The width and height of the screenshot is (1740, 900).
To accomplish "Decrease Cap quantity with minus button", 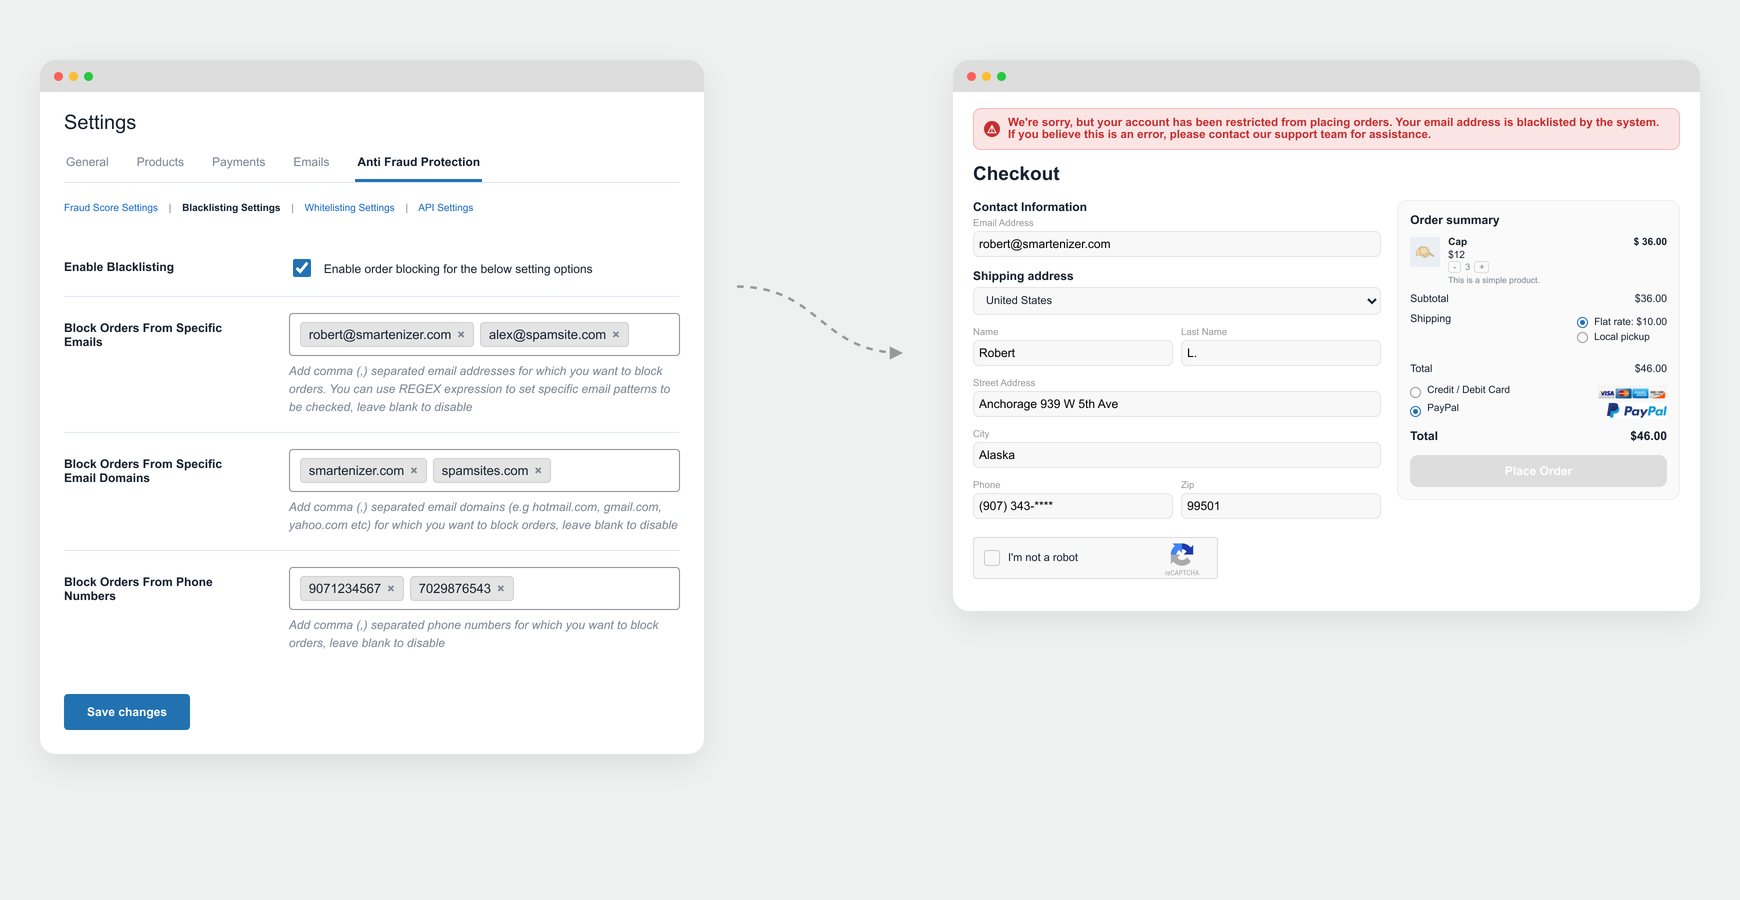I will click(x=1454, y=267).
